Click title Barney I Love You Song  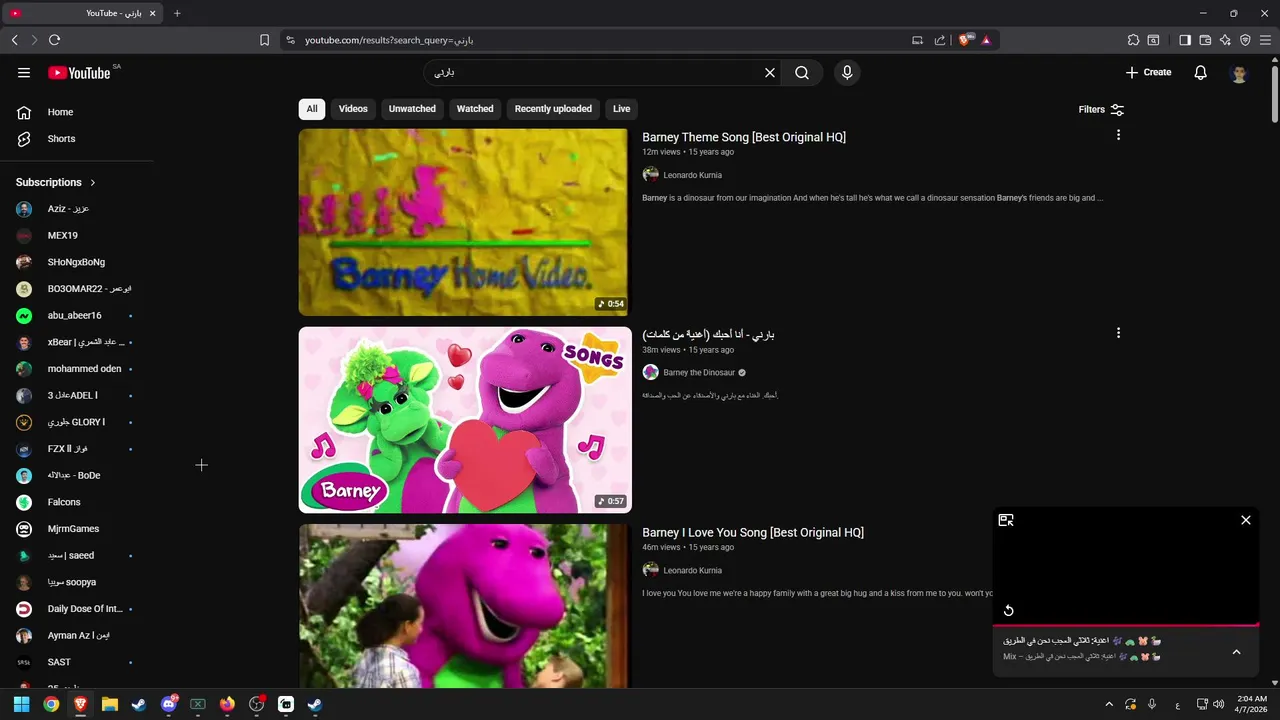tap(753, 533)
